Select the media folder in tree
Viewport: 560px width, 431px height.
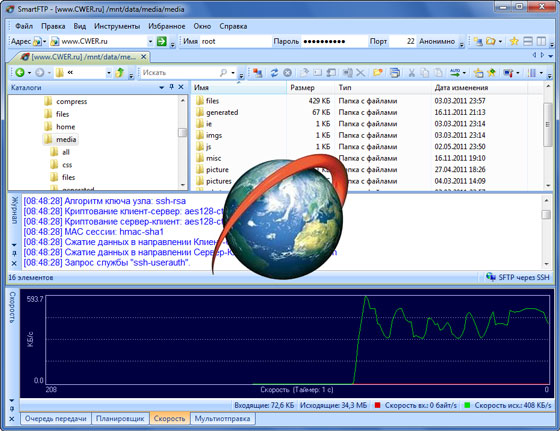click(66, 140)
